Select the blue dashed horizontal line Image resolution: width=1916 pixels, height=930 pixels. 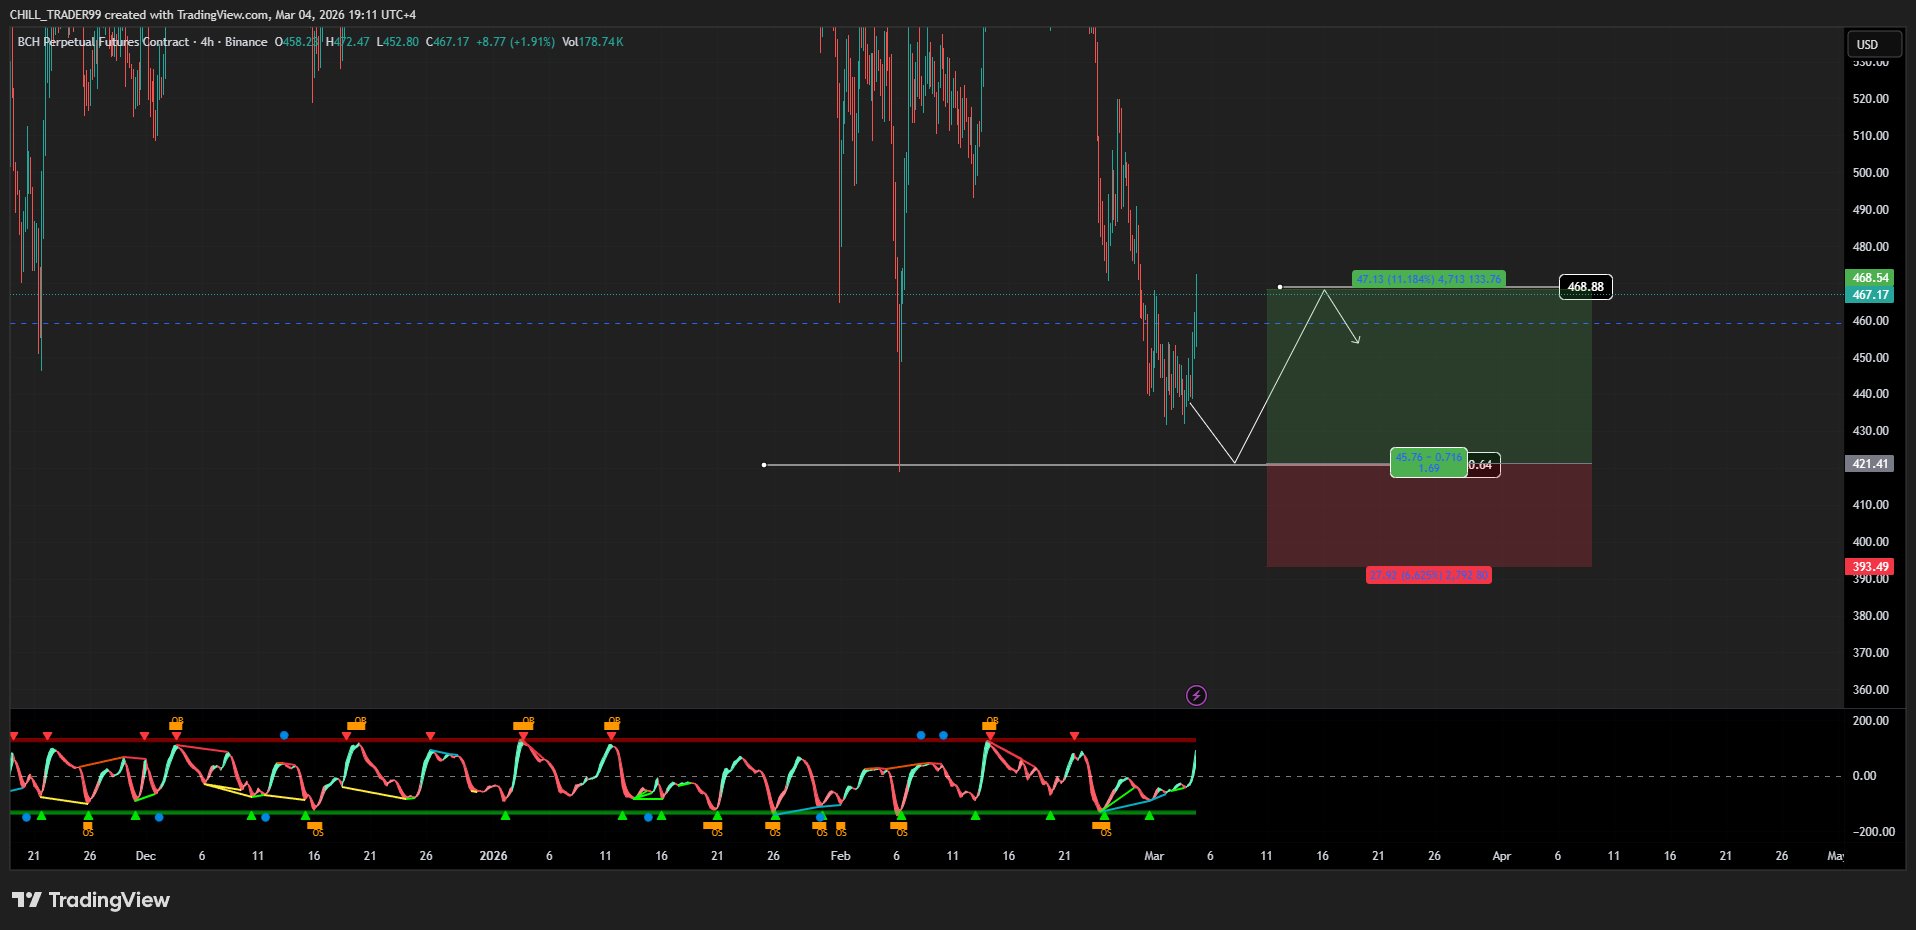(x=600, y=323)
